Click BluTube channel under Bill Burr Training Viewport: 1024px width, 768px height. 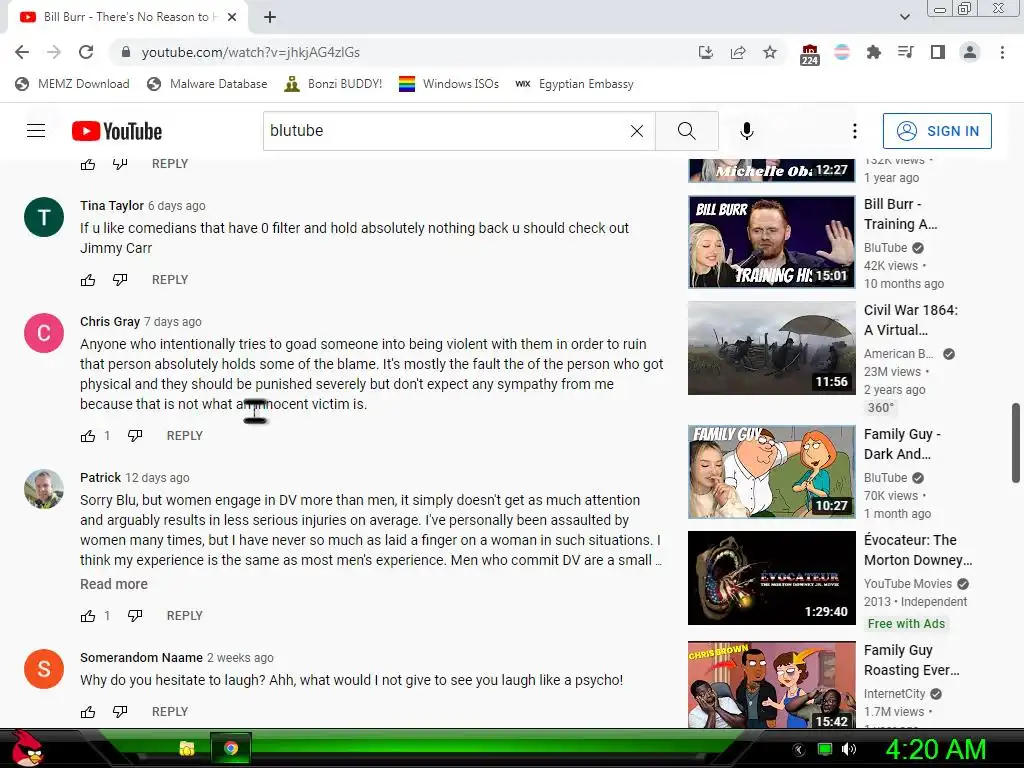pos(886,248)
